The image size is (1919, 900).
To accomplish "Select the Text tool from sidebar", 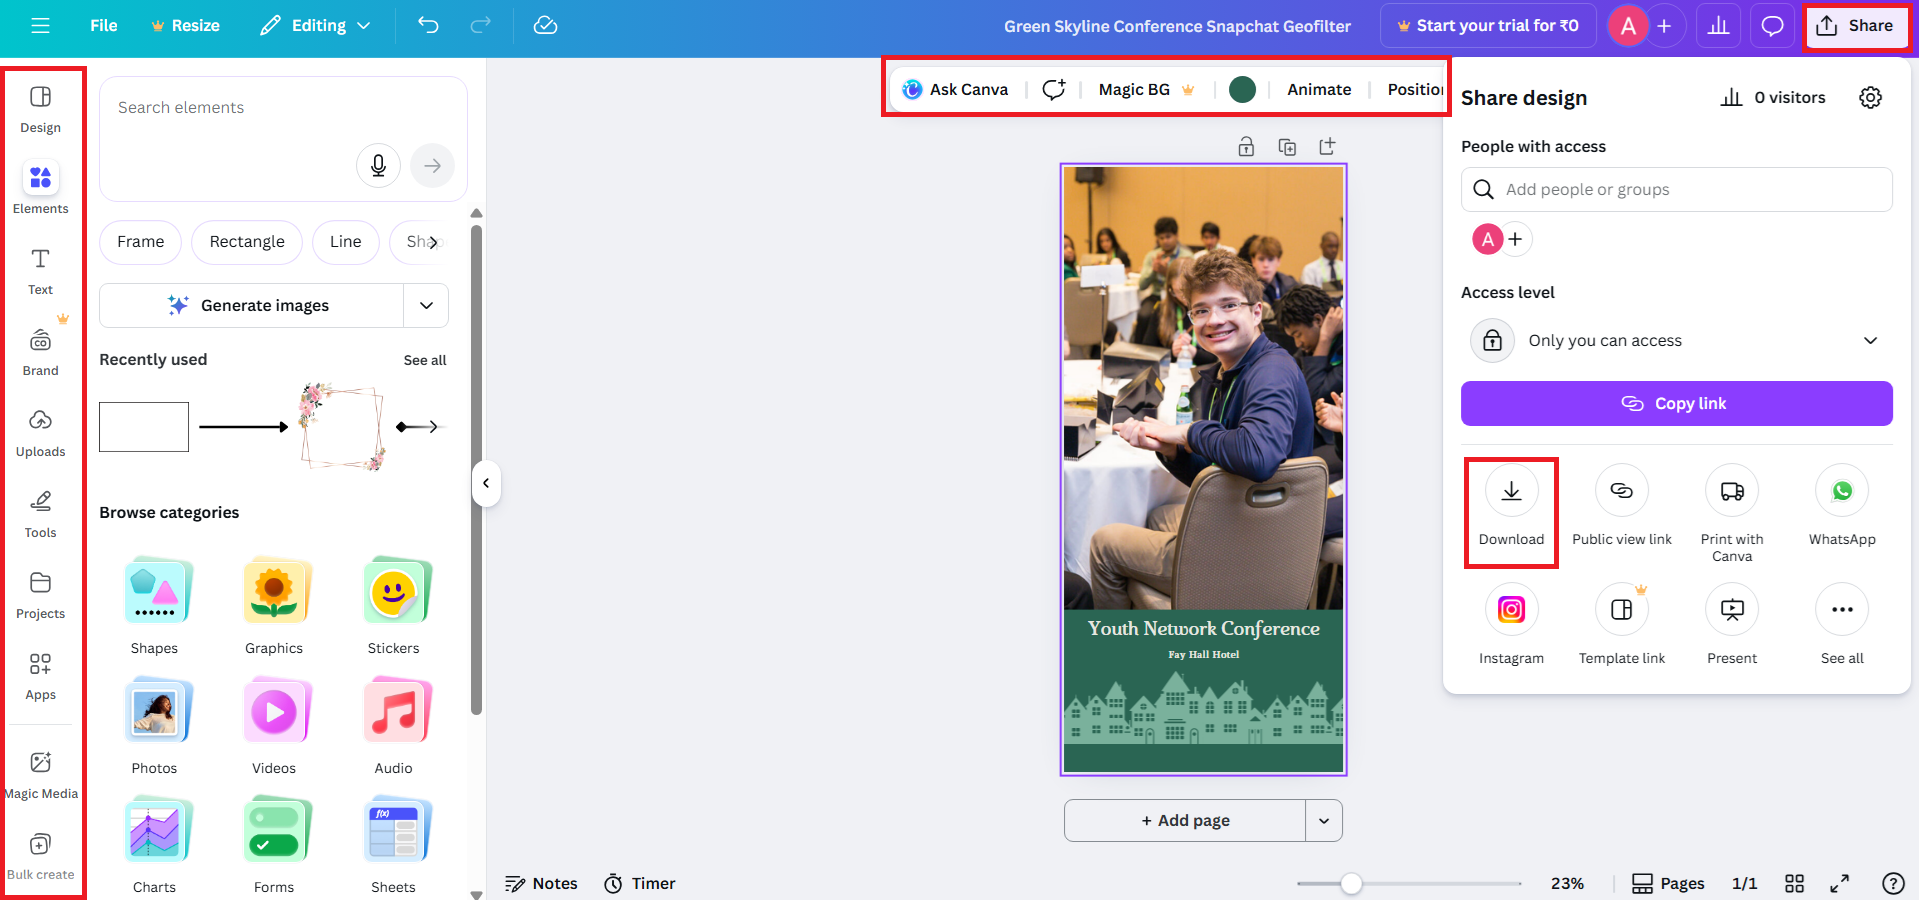I will coord(40,270).
